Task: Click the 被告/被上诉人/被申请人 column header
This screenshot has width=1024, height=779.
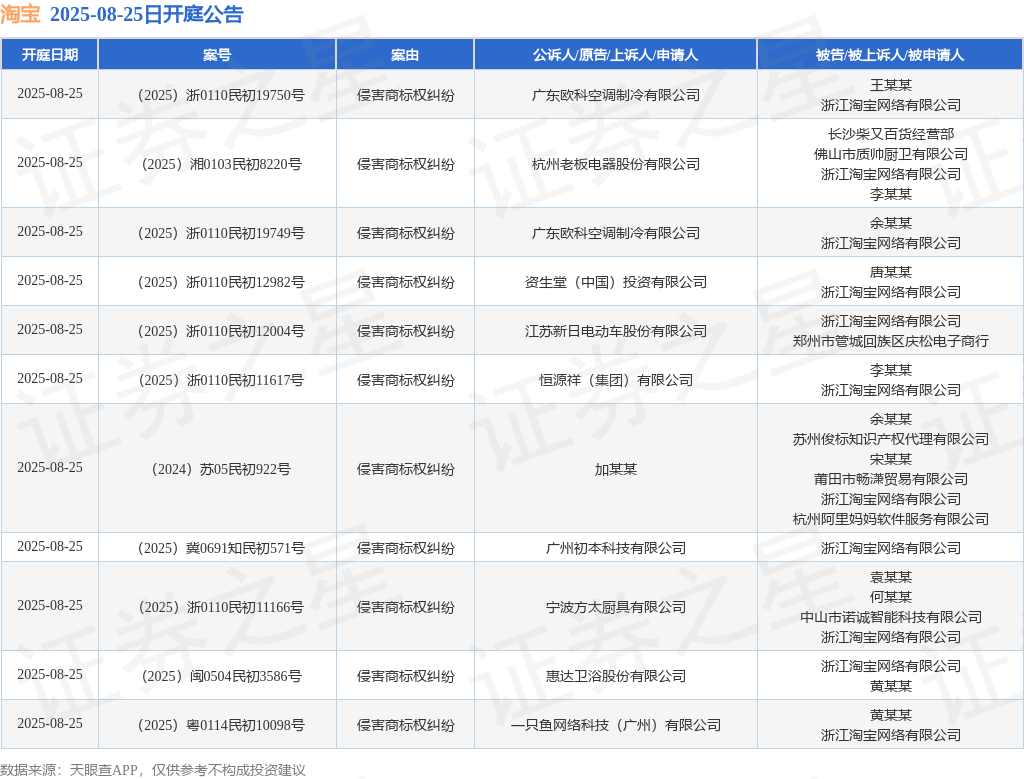Action: coord(890,55)
